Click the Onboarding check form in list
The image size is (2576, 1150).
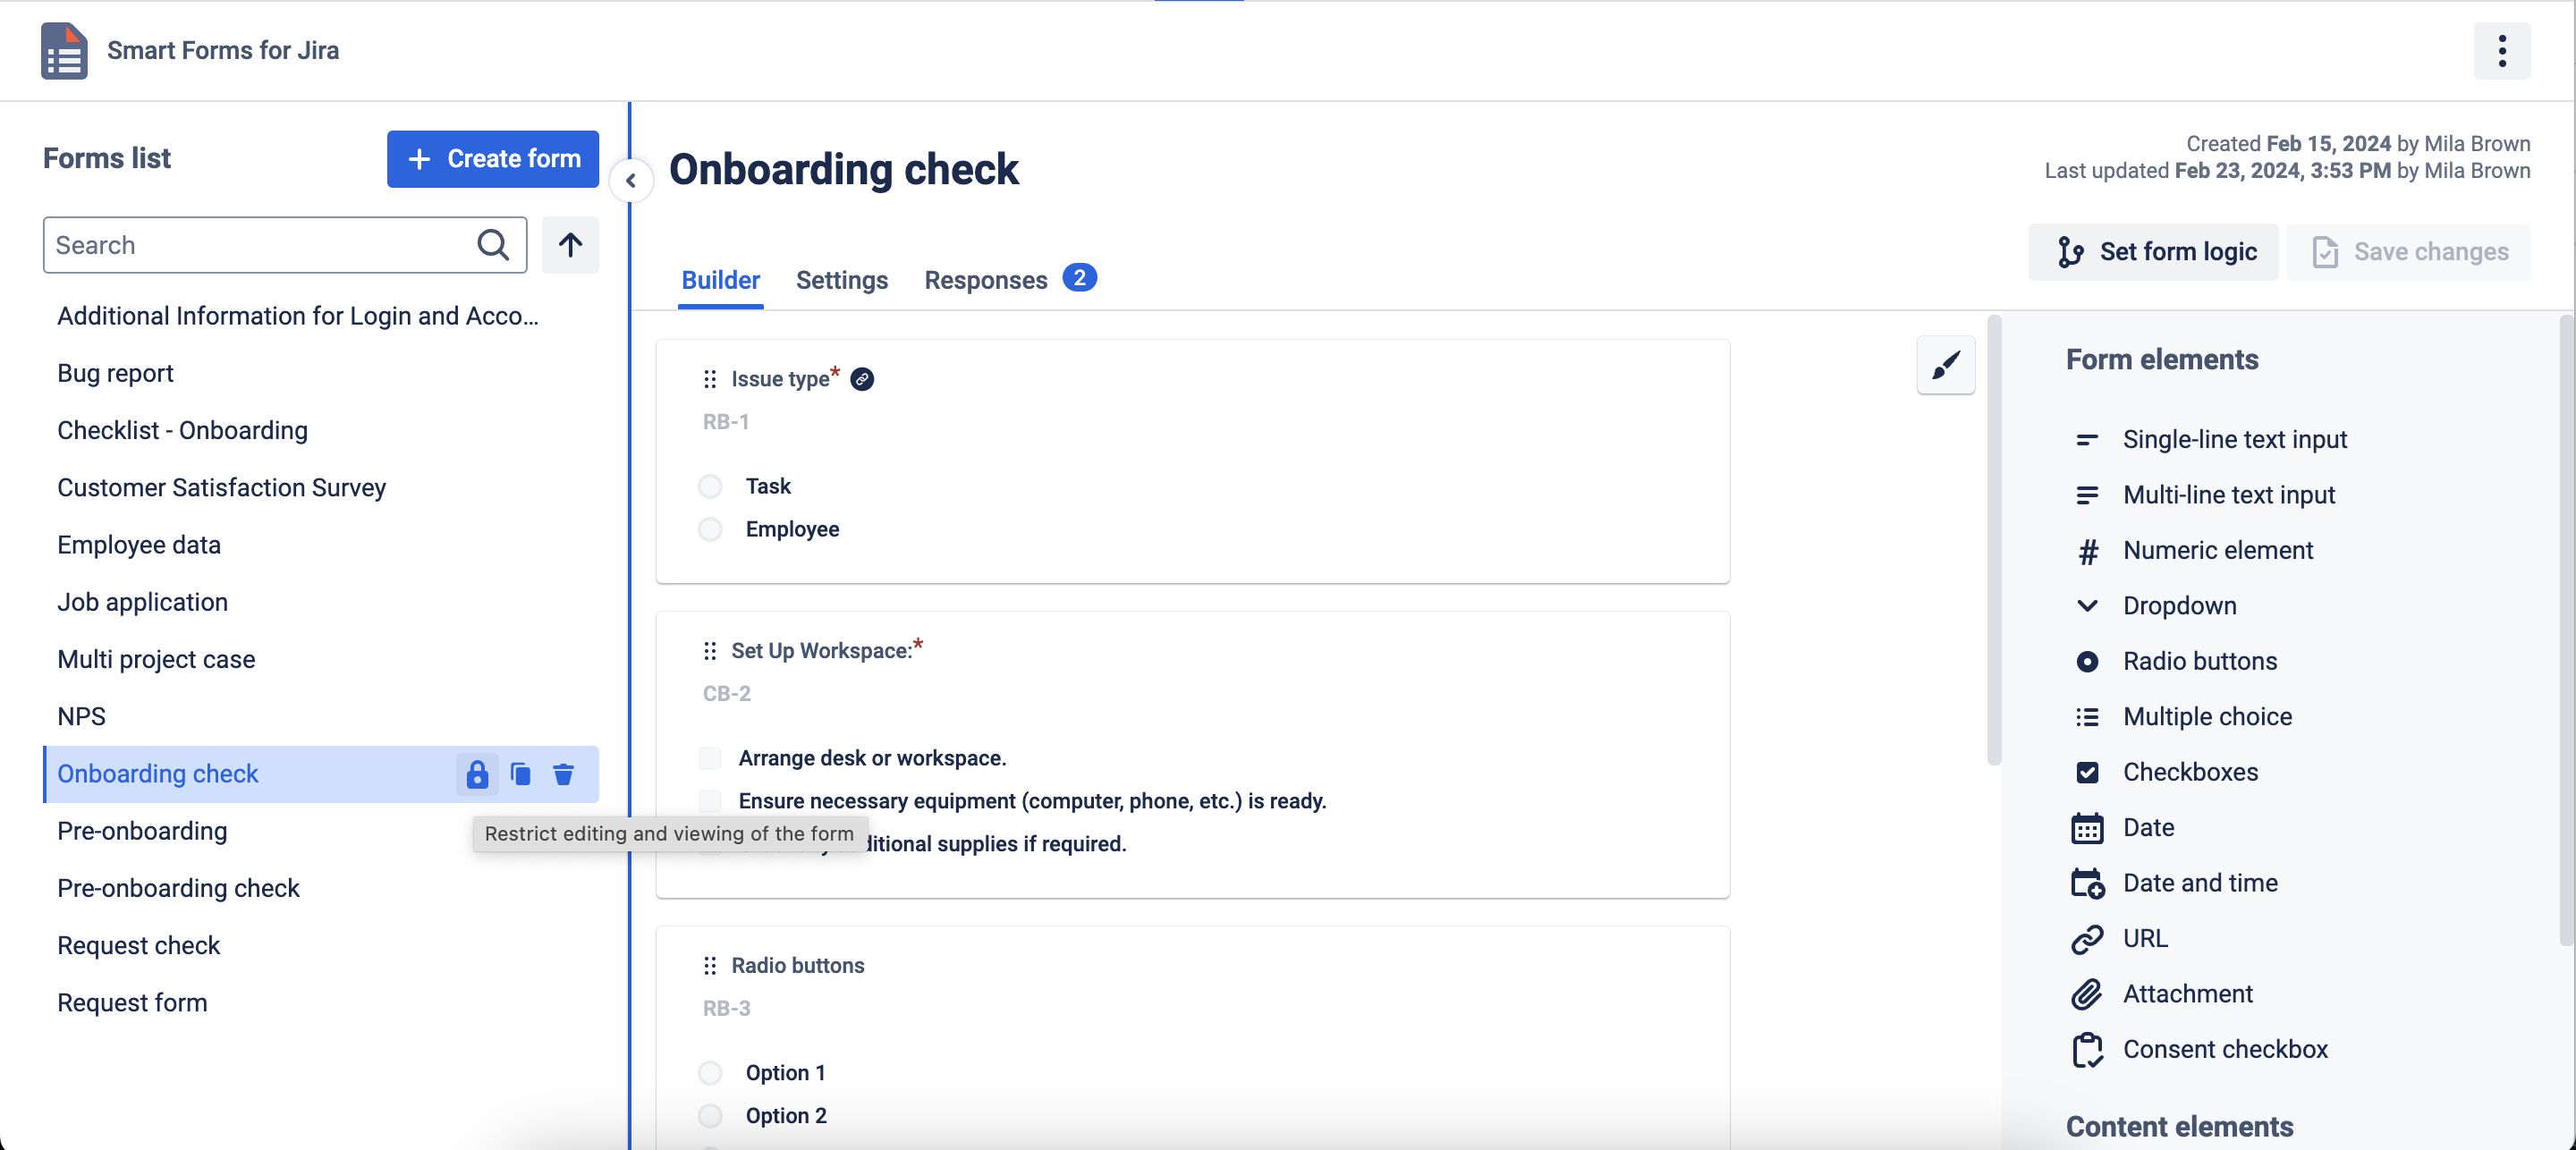[x=157, y=772]
